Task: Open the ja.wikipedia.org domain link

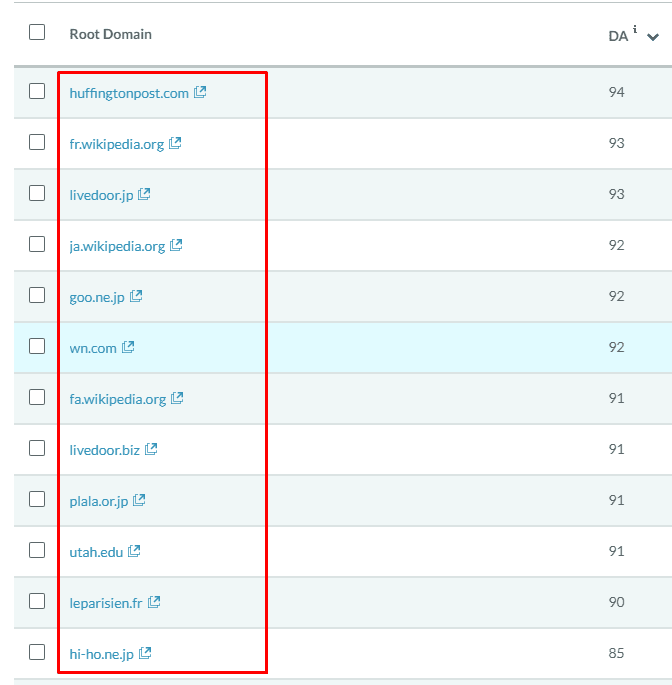Action: point(117,246)
